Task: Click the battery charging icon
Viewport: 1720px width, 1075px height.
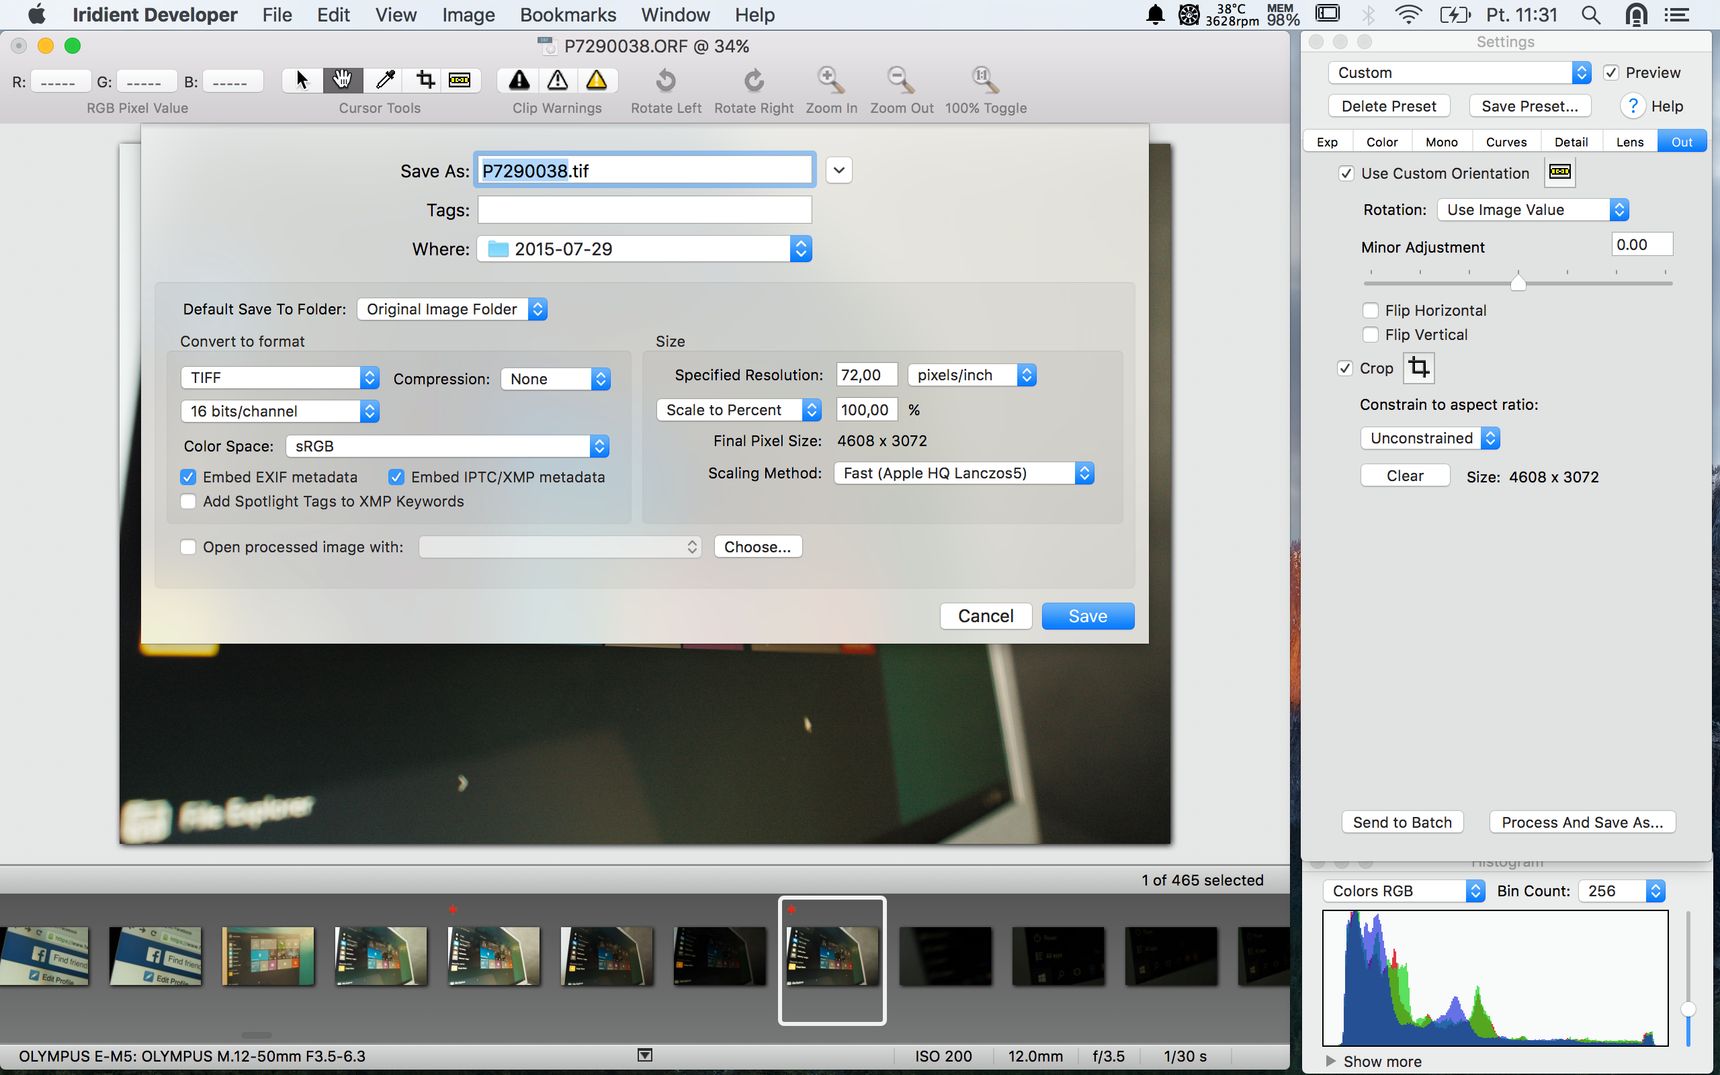Action: click(1455, 15)
